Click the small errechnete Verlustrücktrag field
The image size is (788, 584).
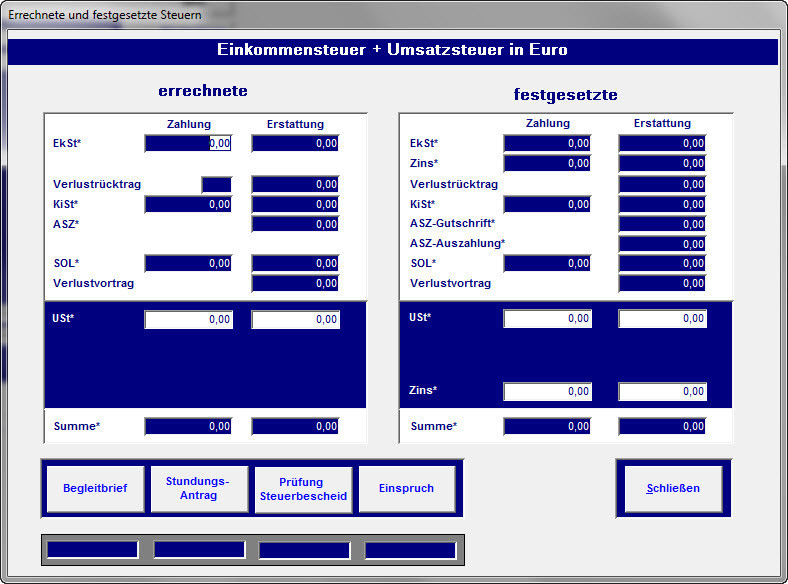pyautogui.click(x=217, y=184)
